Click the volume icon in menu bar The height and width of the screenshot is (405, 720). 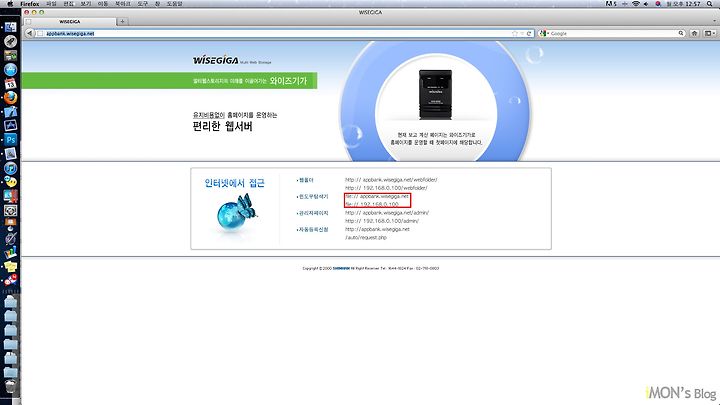tap(647, 4)
